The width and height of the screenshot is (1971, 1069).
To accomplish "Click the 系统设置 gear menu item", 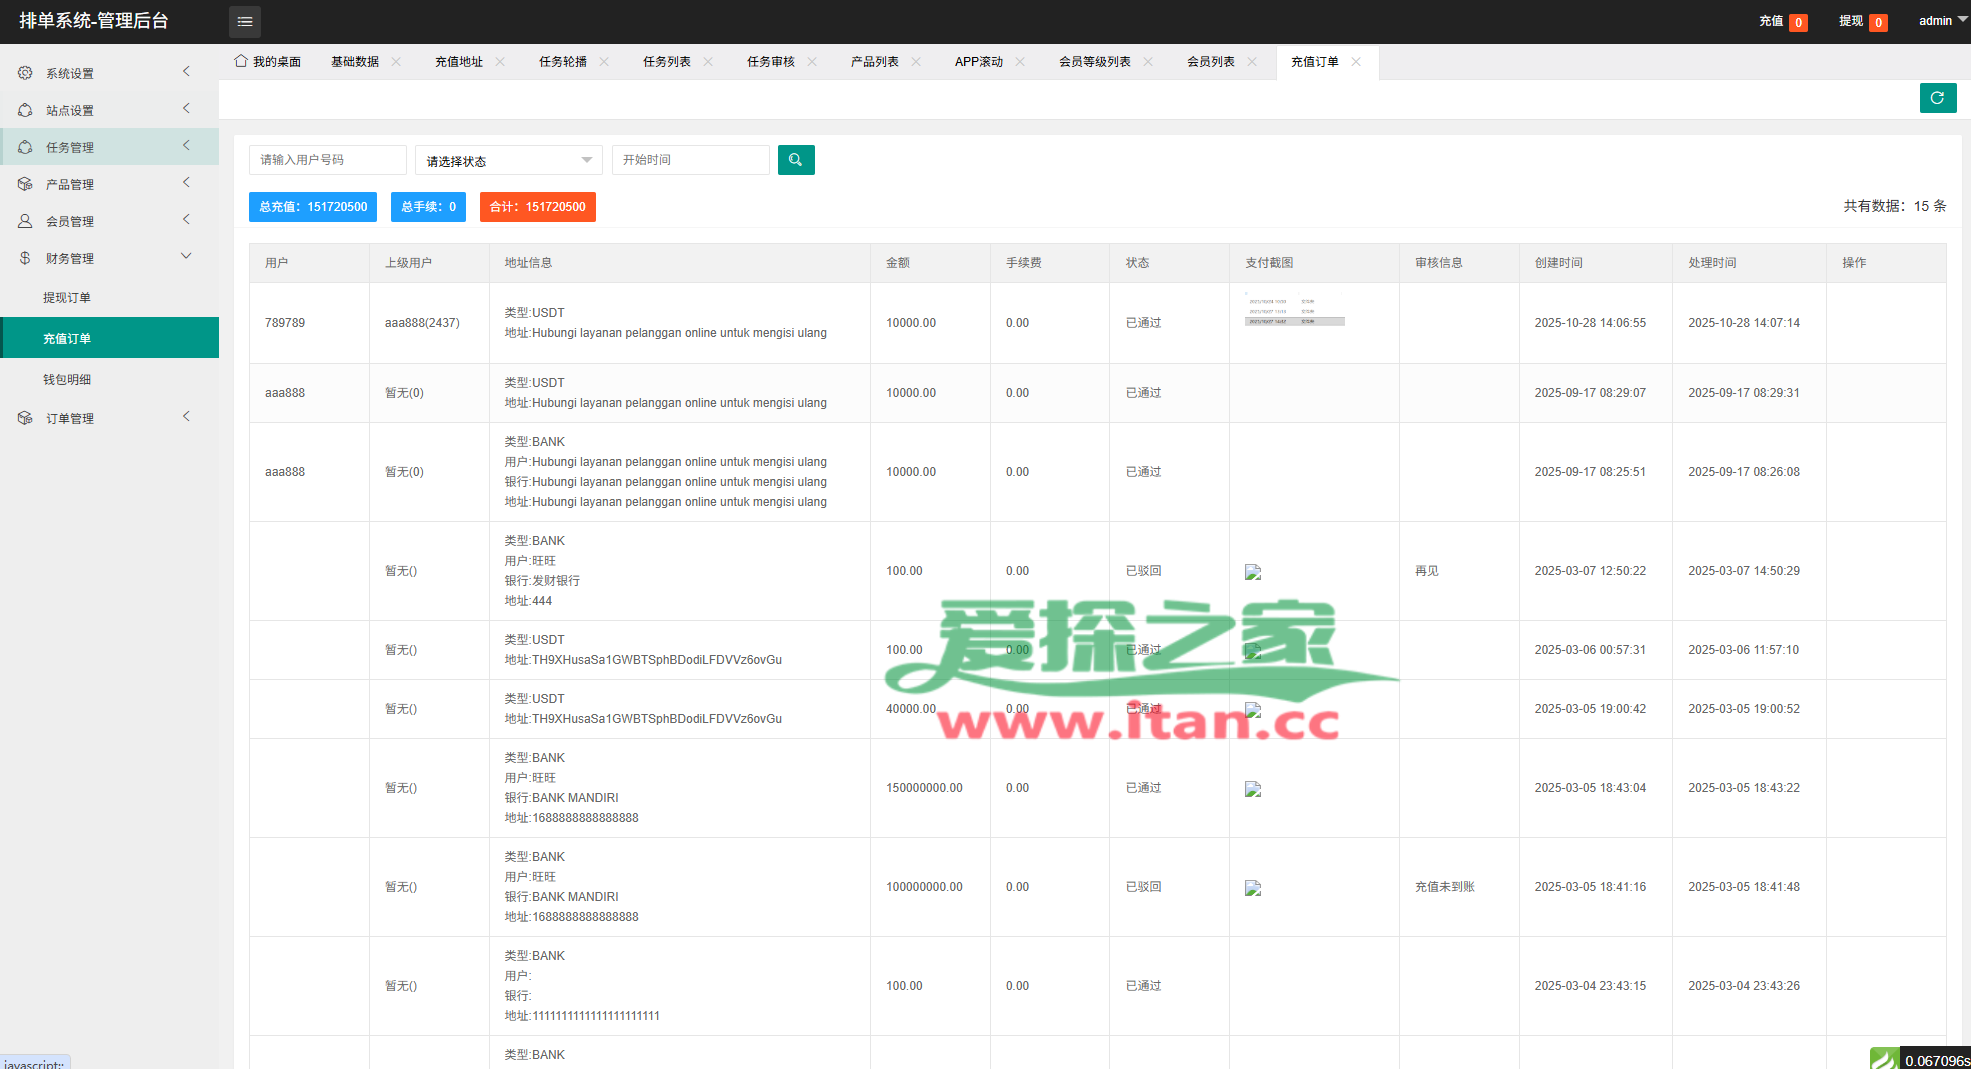I will pos(70,73).
